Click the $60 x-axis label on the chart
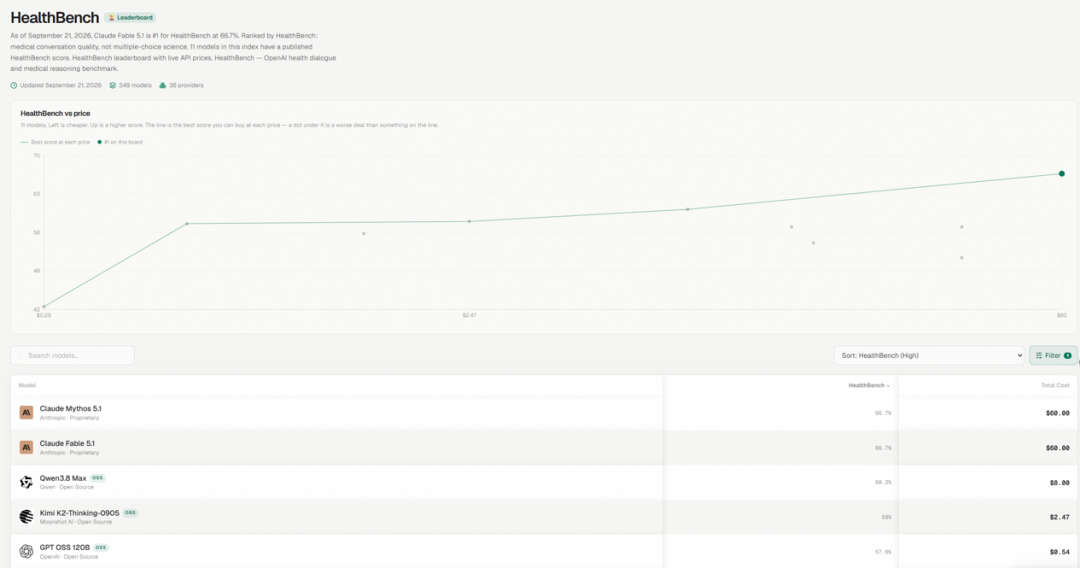Viewport: 1080px width, 568px height. coord(1061,315)
